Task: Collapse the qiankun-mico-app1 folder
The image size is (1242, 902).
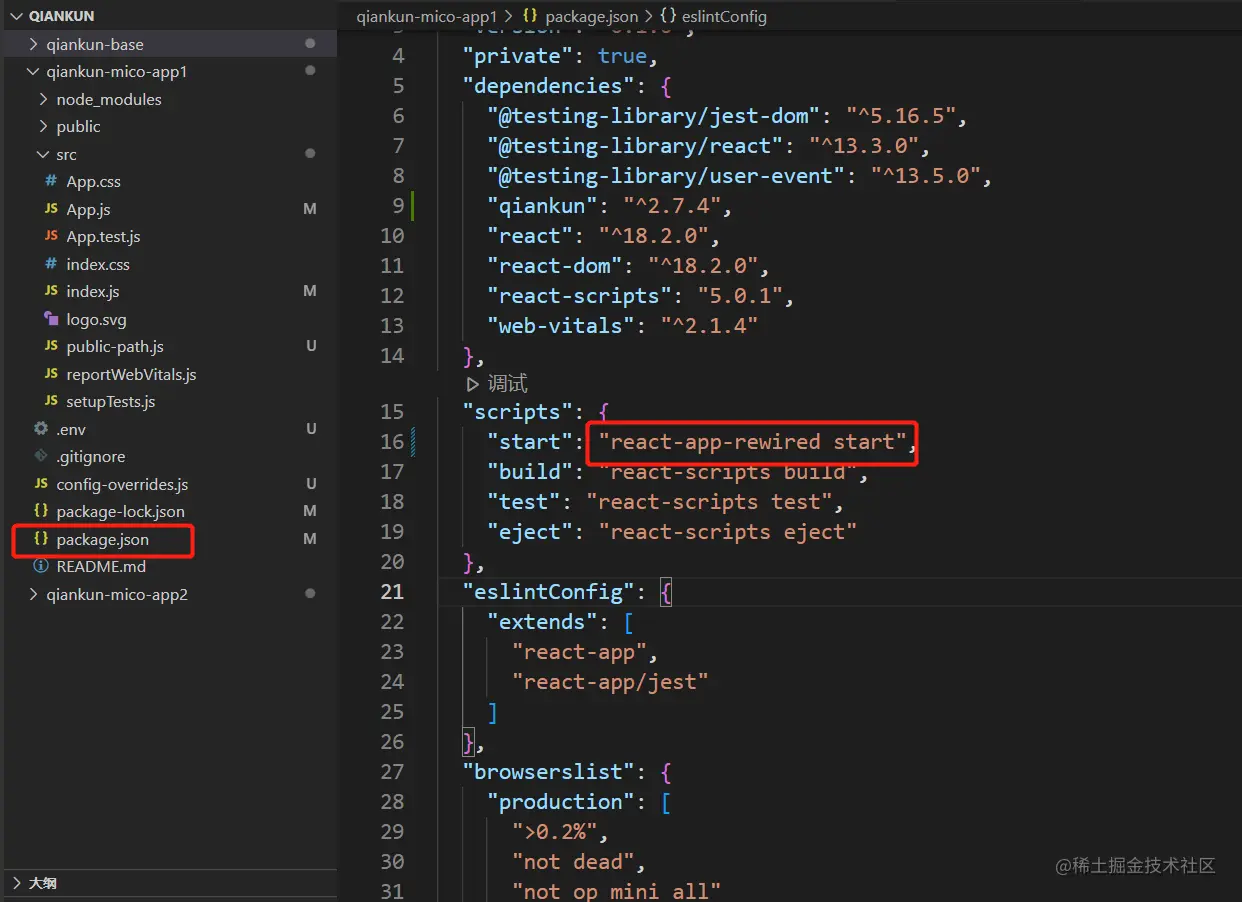Action: (x=34, y=72)
